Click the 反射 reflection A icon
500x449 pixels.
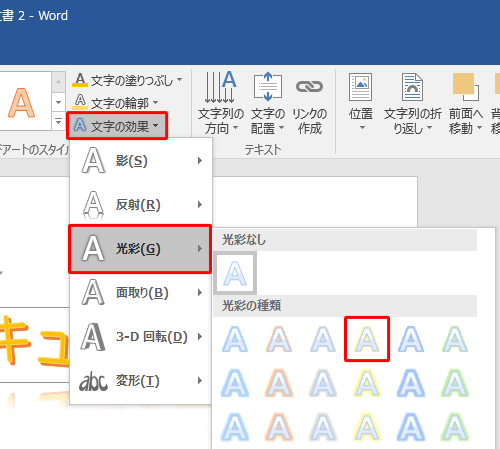point(93,205)
